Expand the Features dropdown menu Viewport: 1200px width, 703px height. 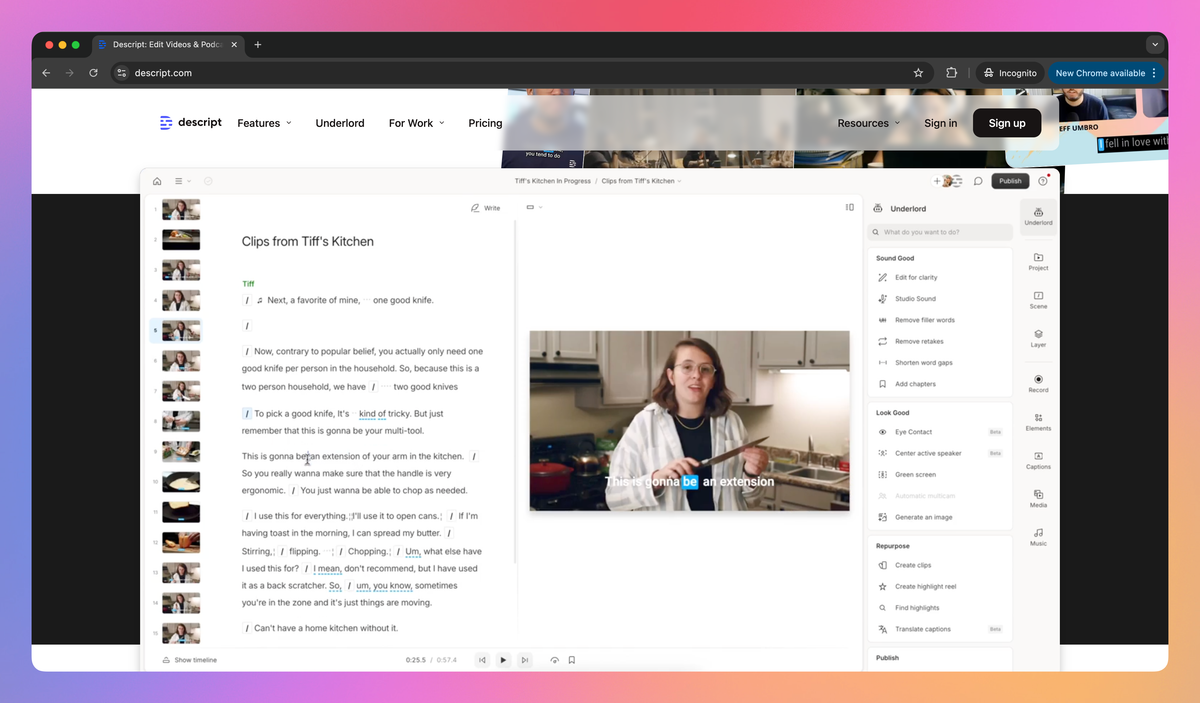click(264, 123)
